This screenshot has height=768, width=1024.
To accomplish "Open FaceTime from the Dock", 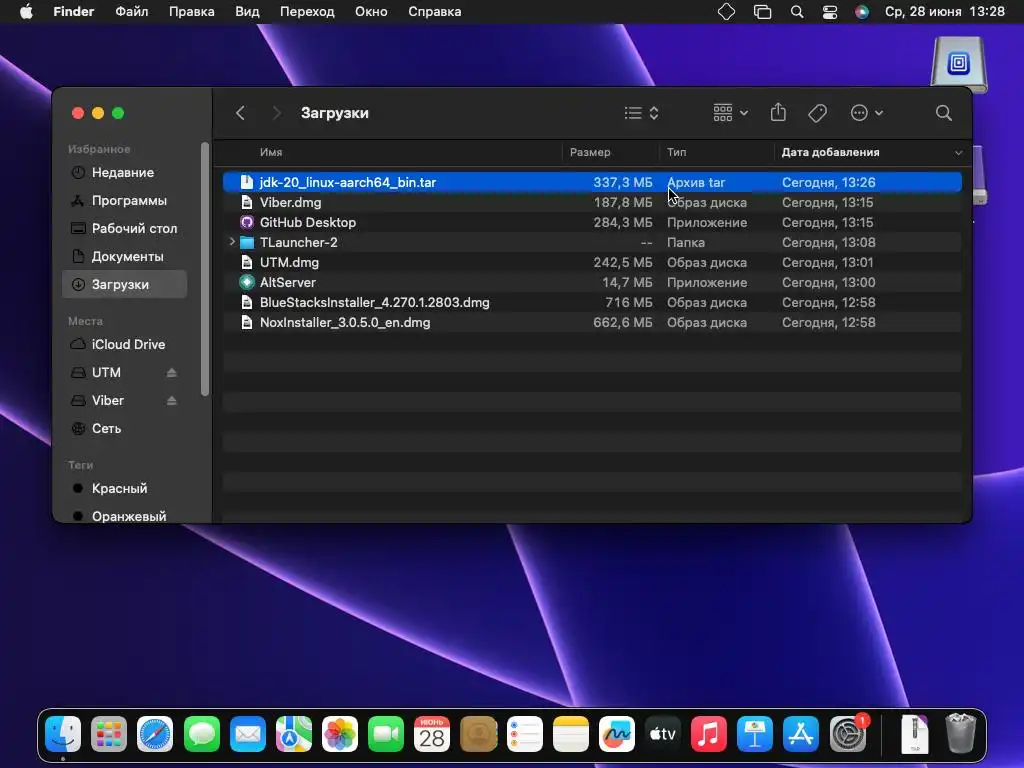I will pyautogui.click(x=386, y=734).
